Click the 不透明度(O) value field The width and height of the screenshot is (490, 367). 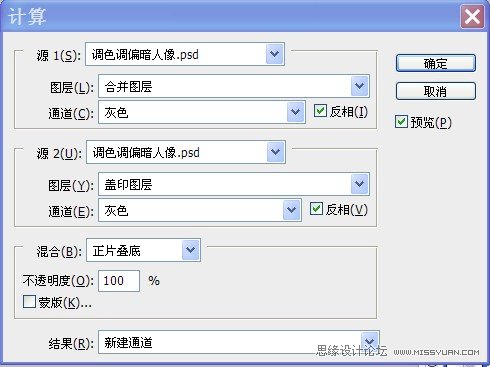[x=119, y=281]
